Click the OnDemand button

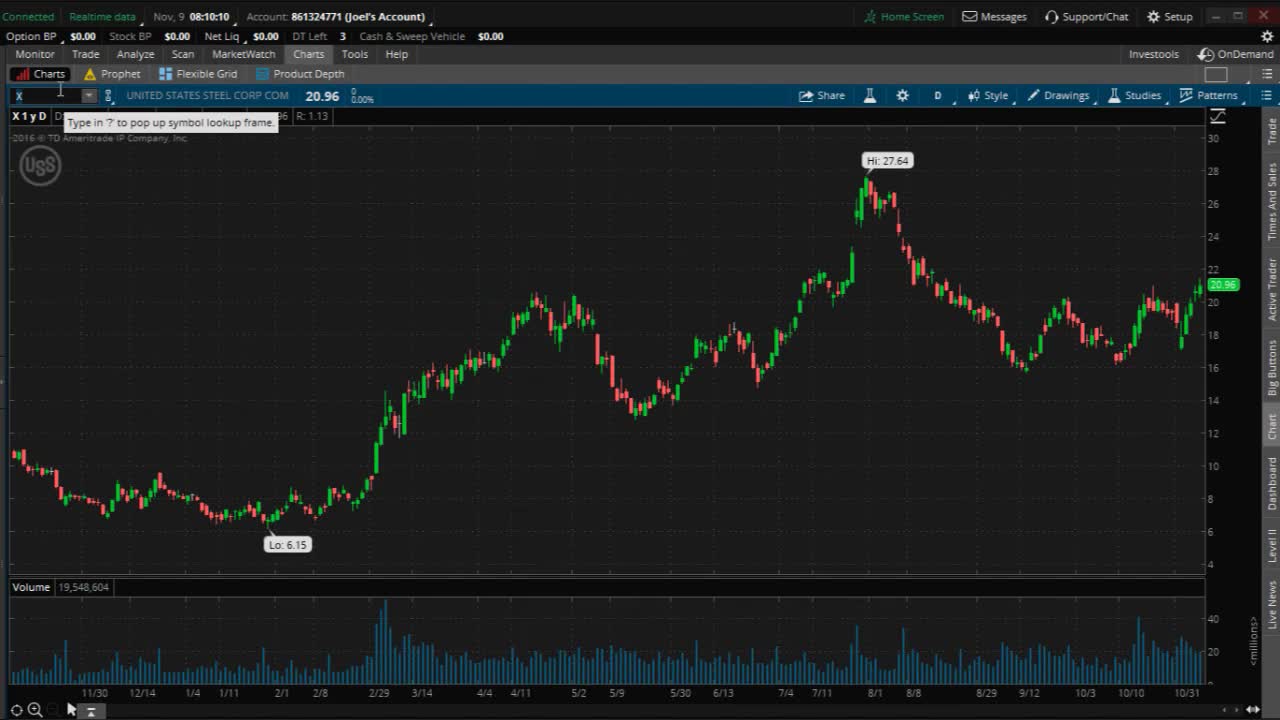(x=1236, y=54)
